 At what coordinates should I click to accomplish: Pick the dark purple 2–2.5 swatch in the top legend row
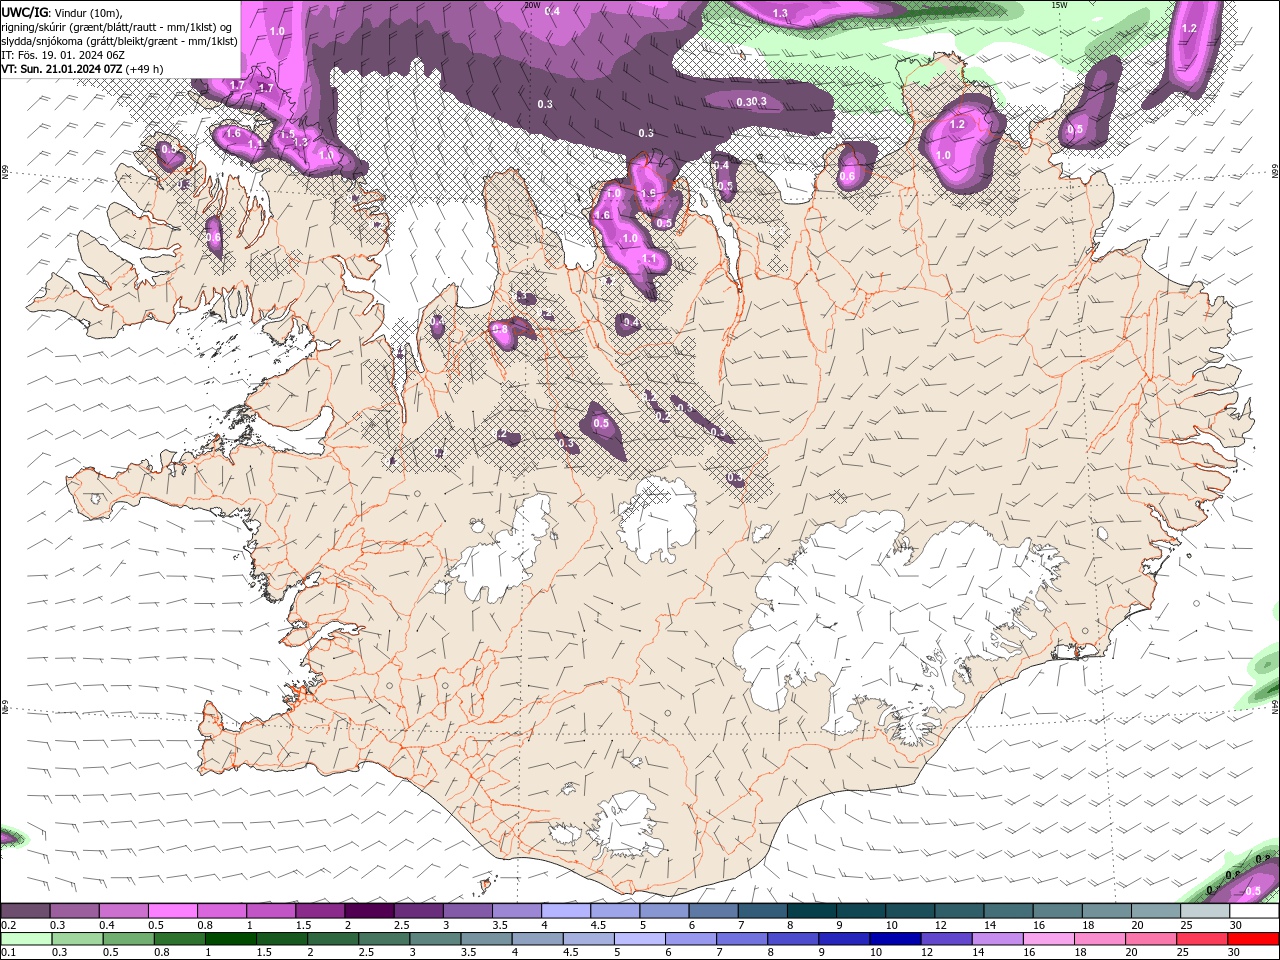(369, 911)
